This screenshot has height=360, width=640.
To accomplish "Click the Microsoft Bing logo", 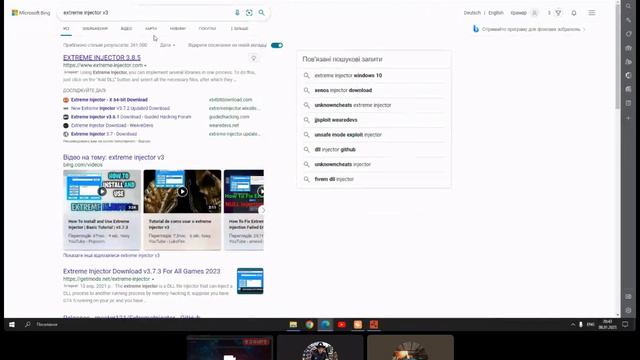I will (31, 13).
